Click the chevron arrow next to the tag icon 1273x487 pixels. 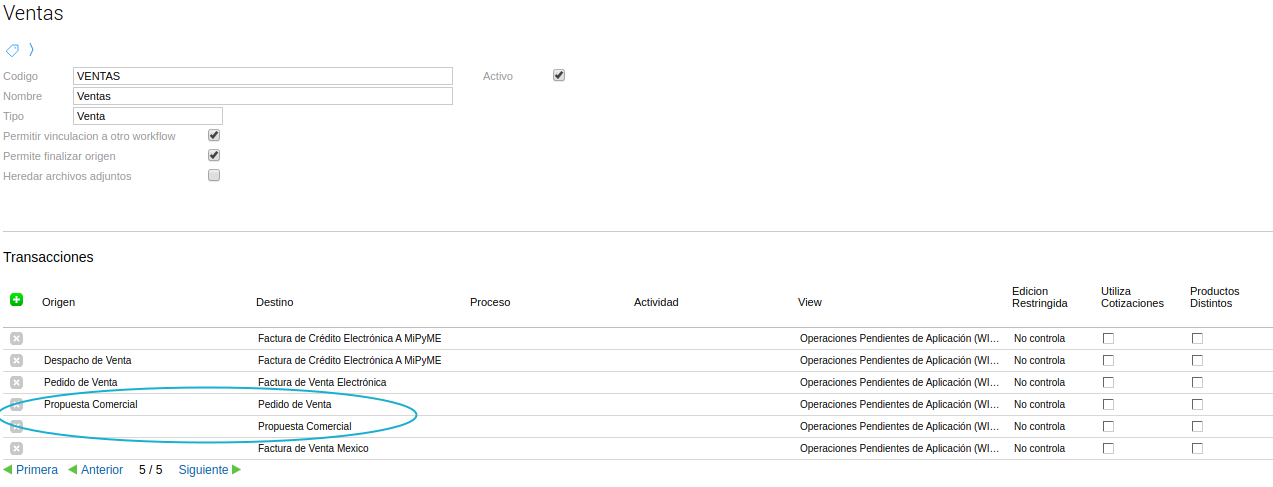[x=31, y=49]
